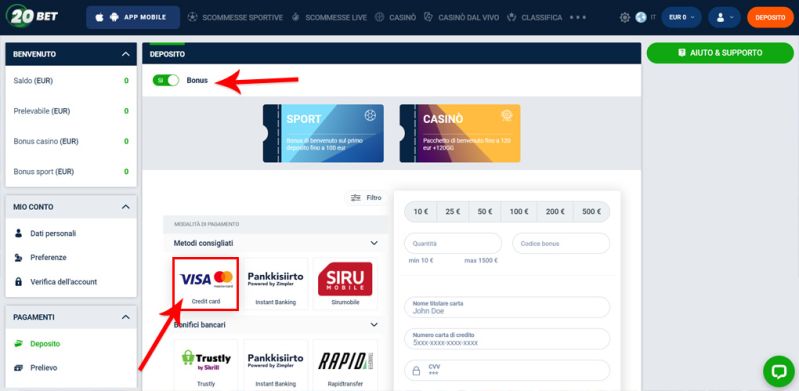Choose Pankkisiirto under Metodi consigliati
The width and height of the screenshot is (799, 391).
(275, 283)
